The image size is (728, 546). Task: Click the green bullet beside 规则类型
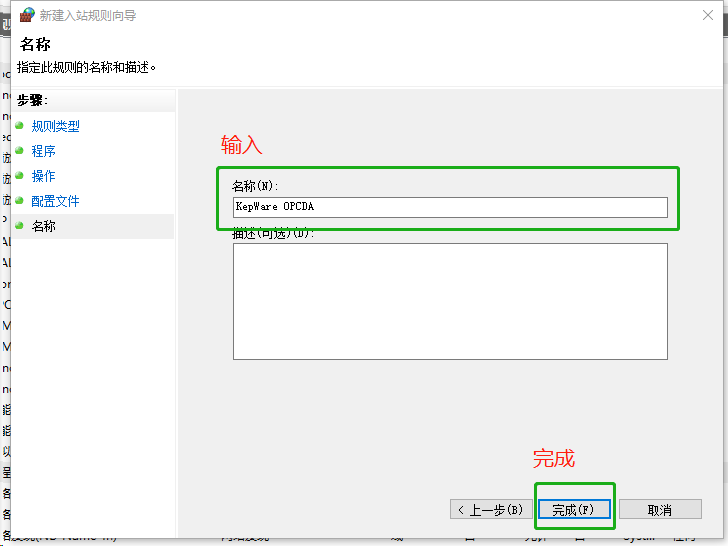tap(19, 125)
